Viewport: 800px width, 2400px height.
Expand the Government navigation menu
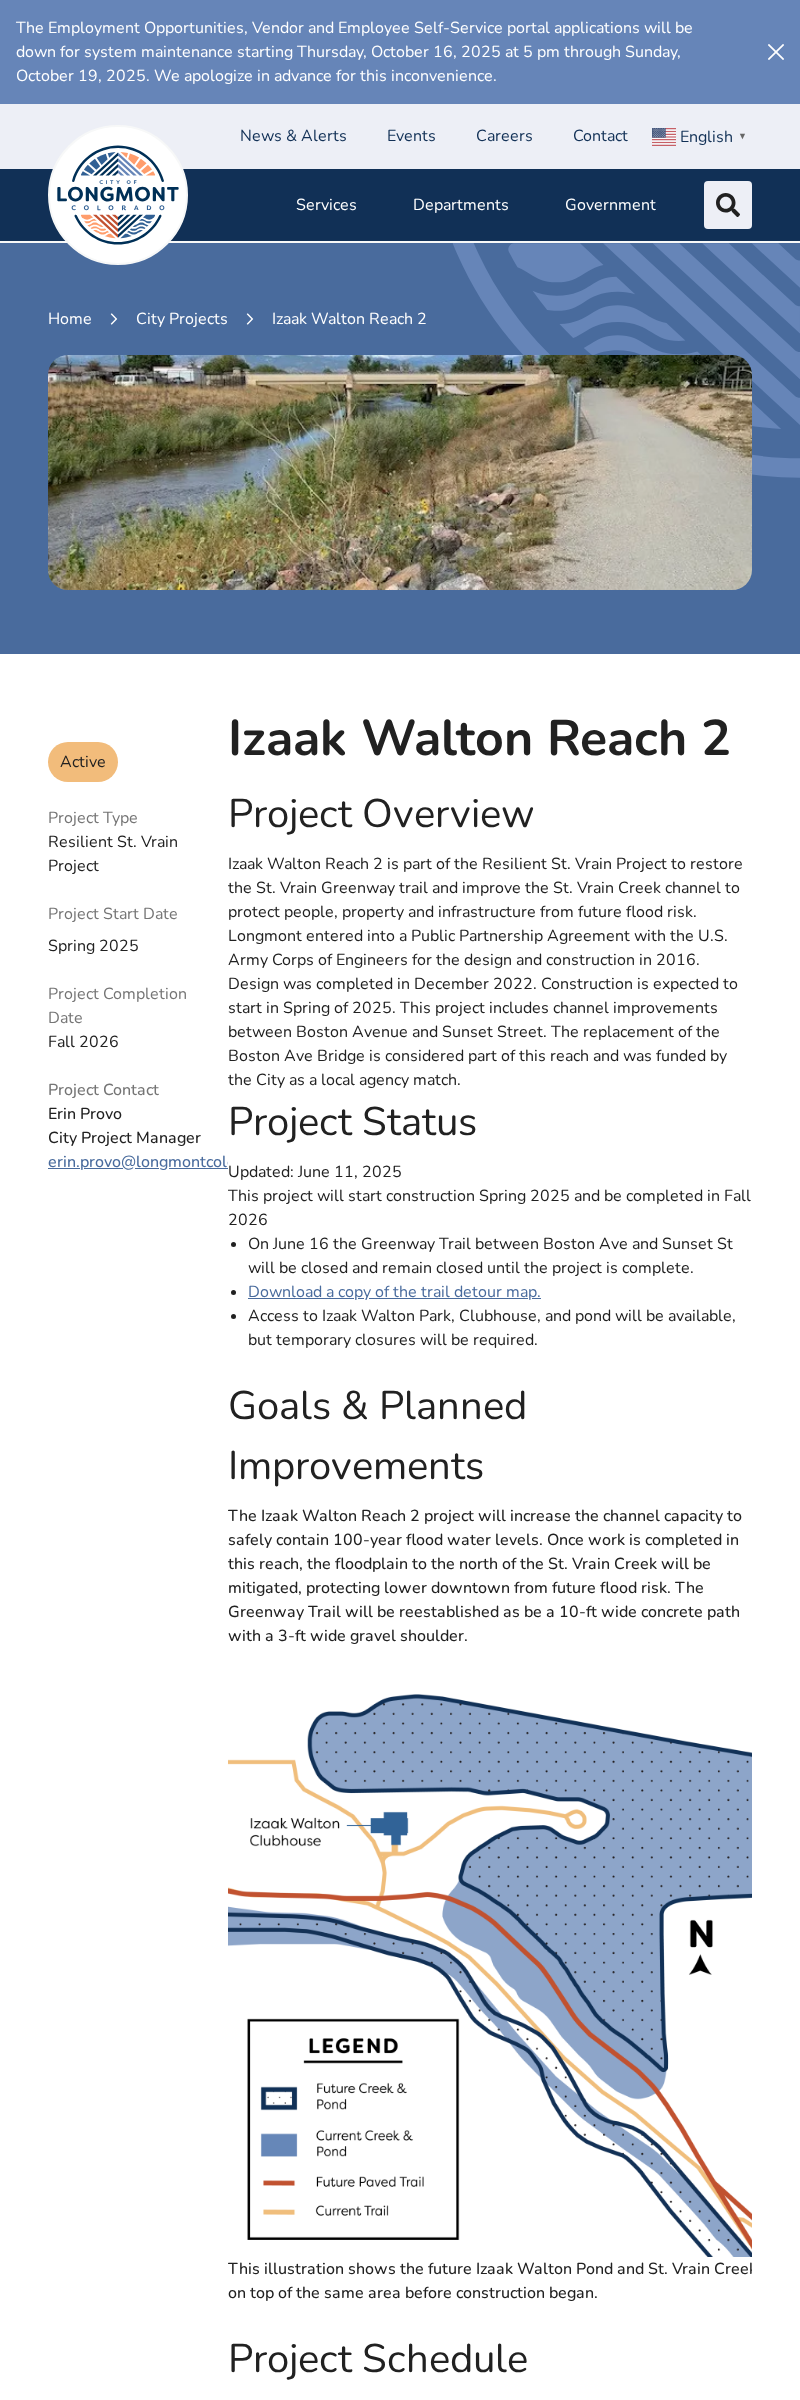(x=610, y=205)
